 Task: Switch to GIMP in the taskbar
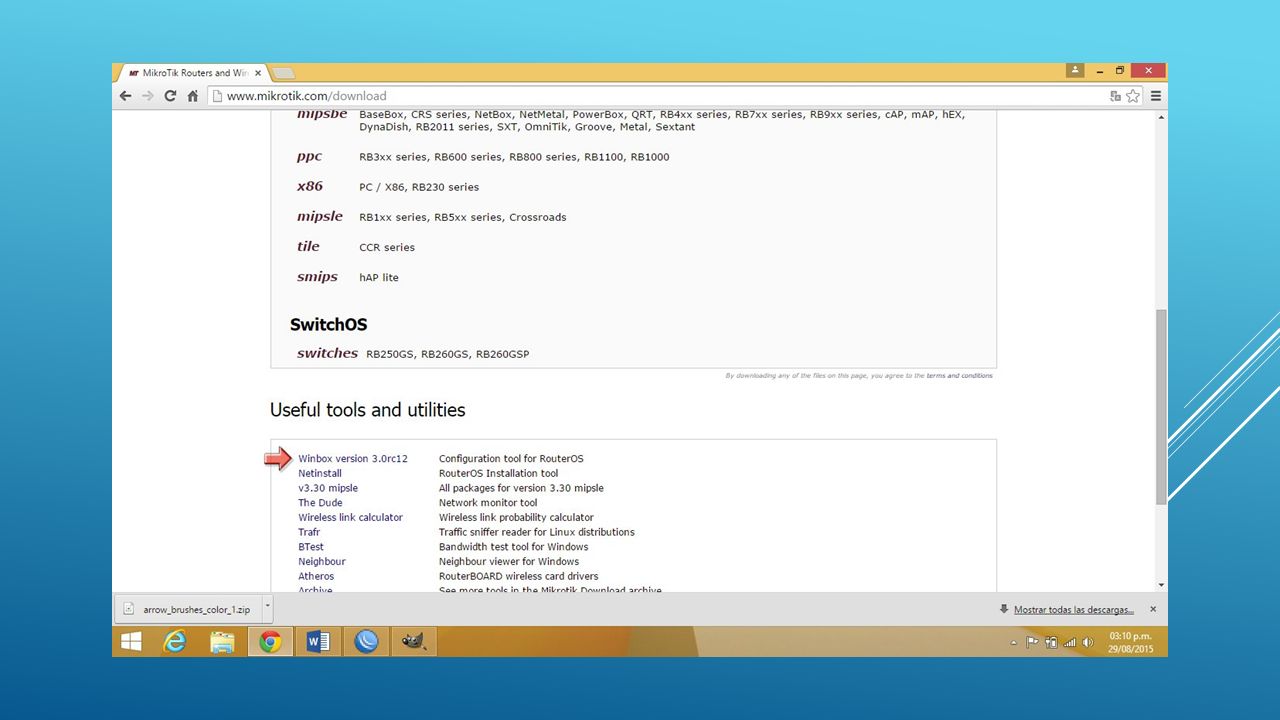tap(413, 642)
